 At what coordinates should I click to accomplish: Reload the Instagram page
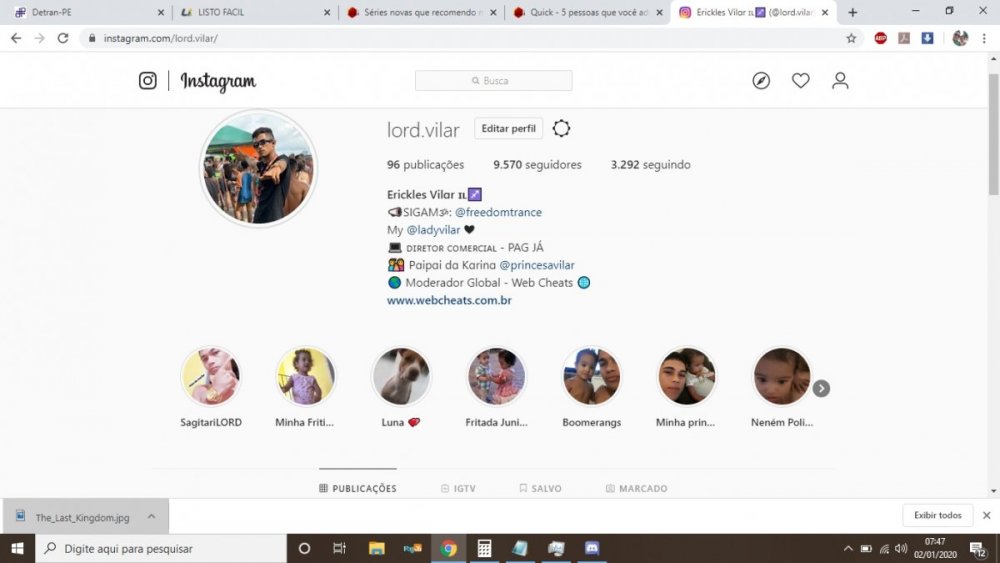tap(62, 38)
